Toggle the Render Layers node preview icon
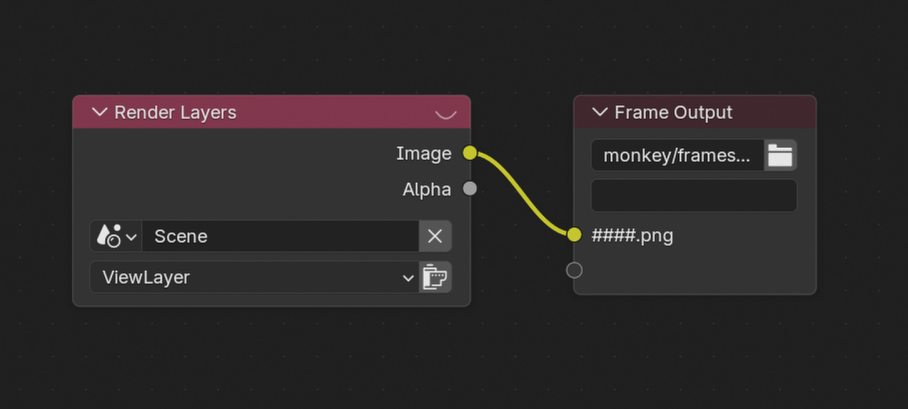The width and height of the screenshot is (908, 409). pos(446,113)
